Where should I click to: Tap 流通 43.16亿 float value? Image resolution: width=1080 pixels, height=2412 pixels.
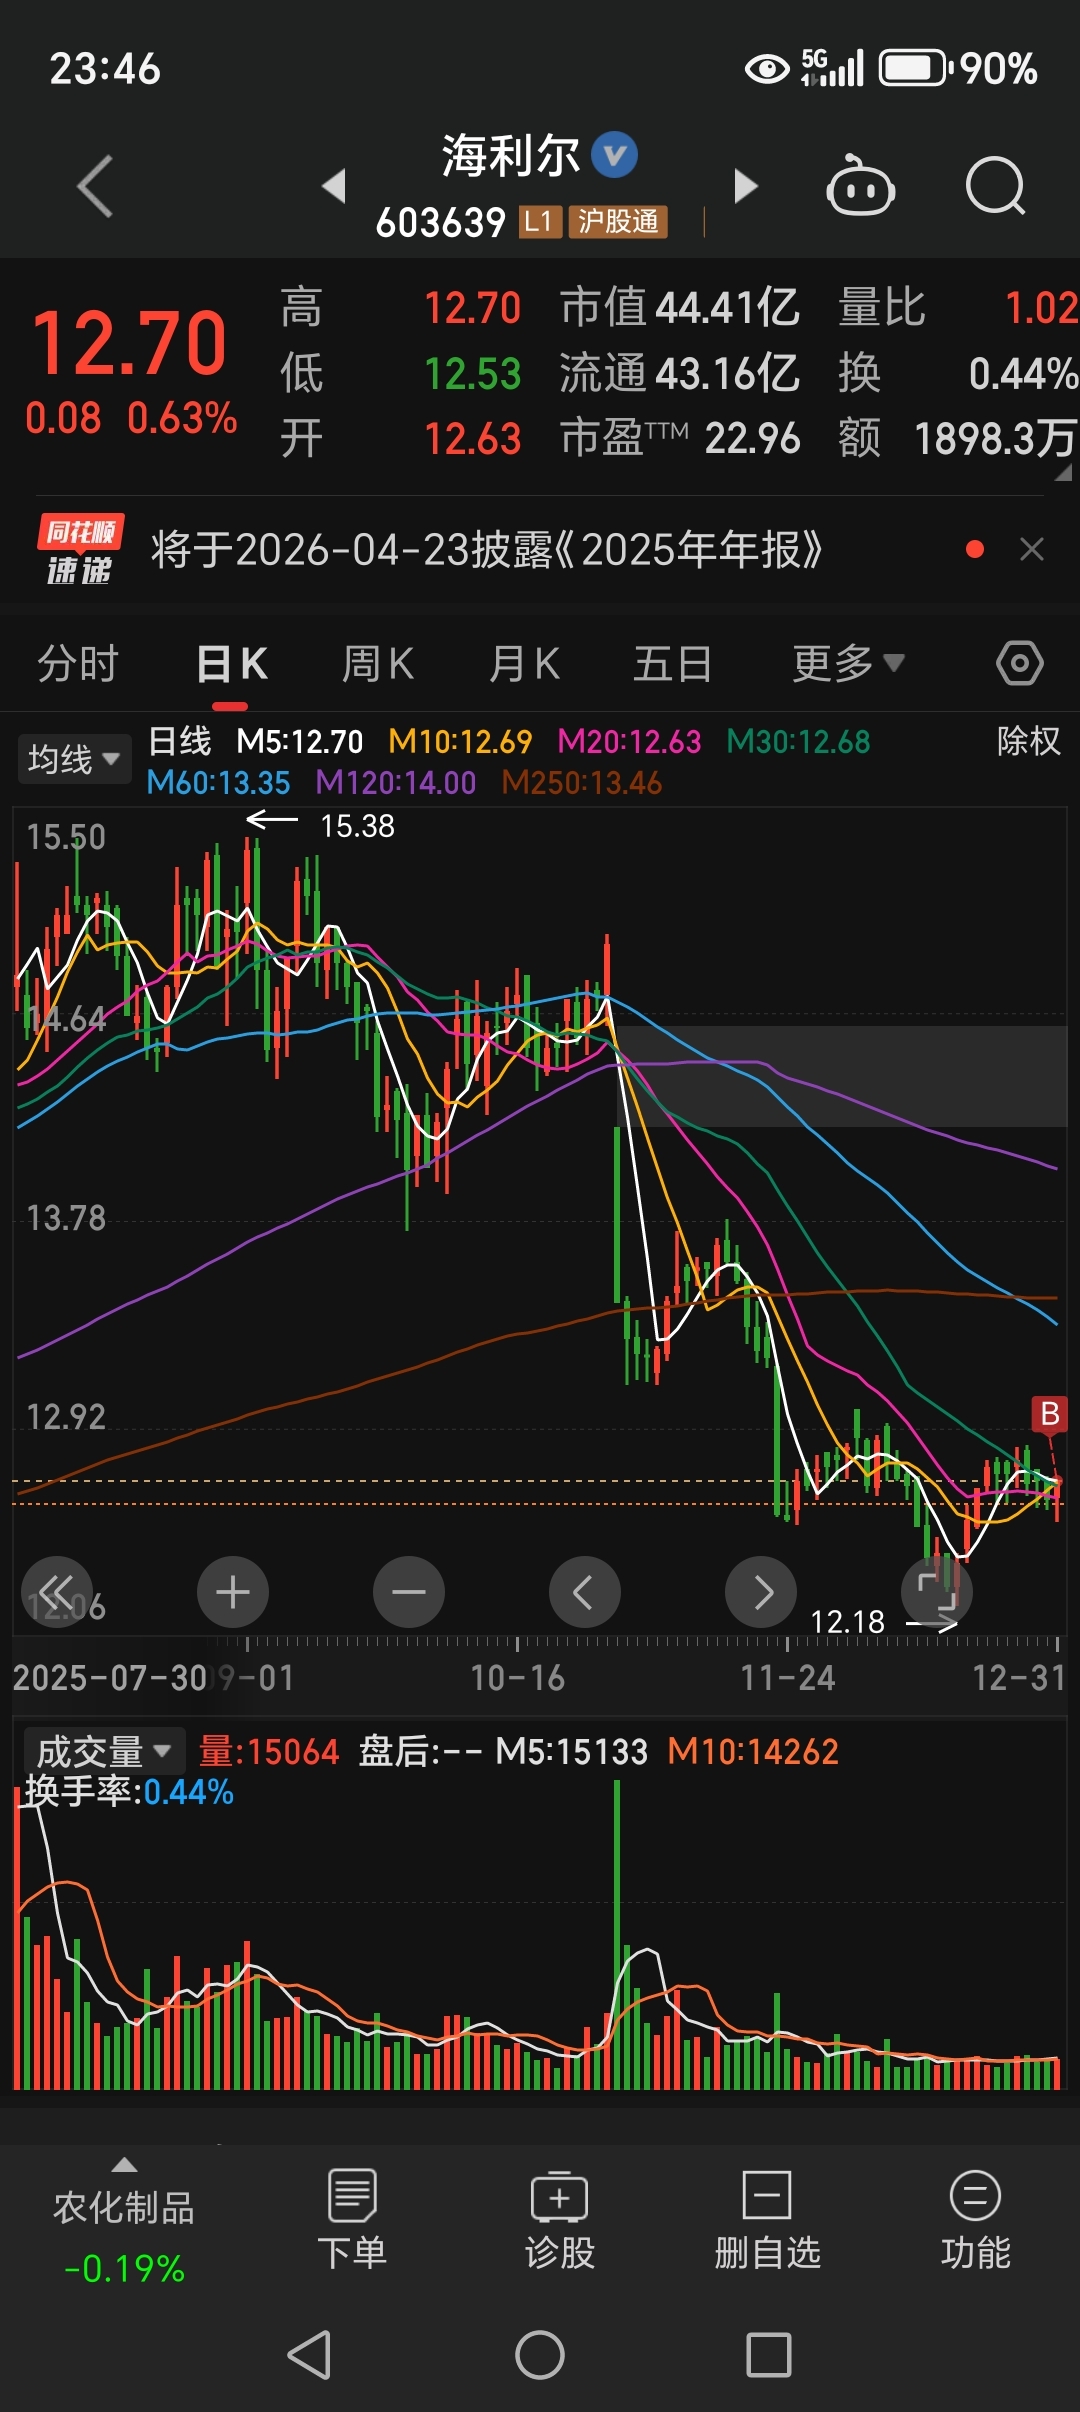tap(679, 373)
